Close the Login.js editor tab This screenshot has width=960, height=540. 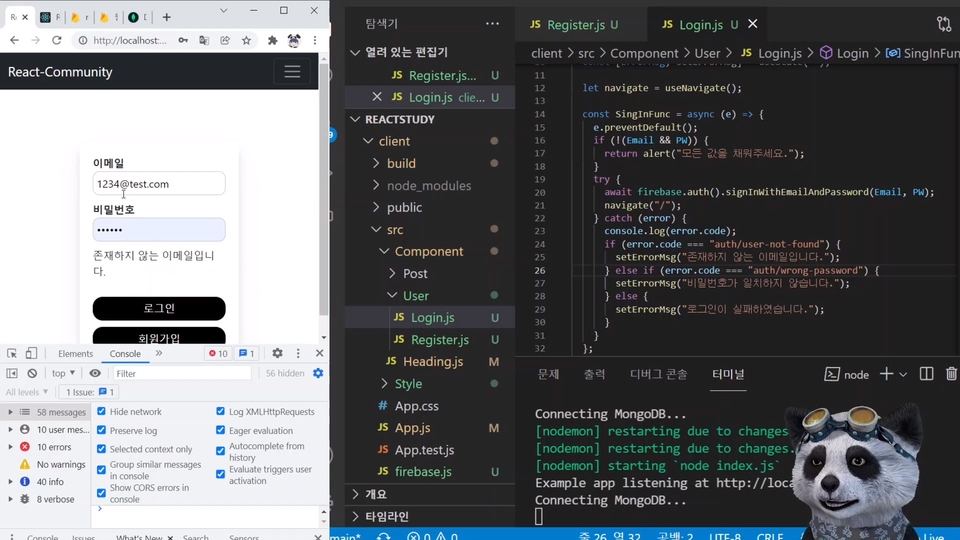(752, 24)
